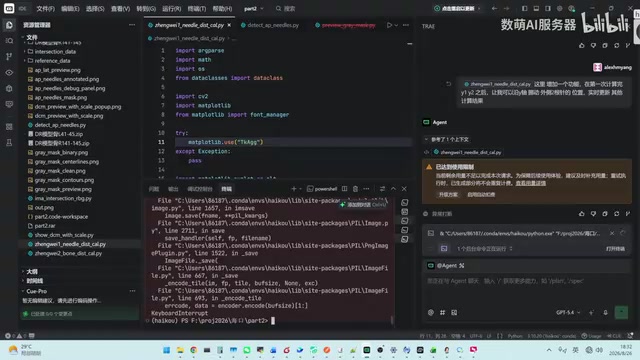Click UTF-8 encoding in status bar

point(476,336)
